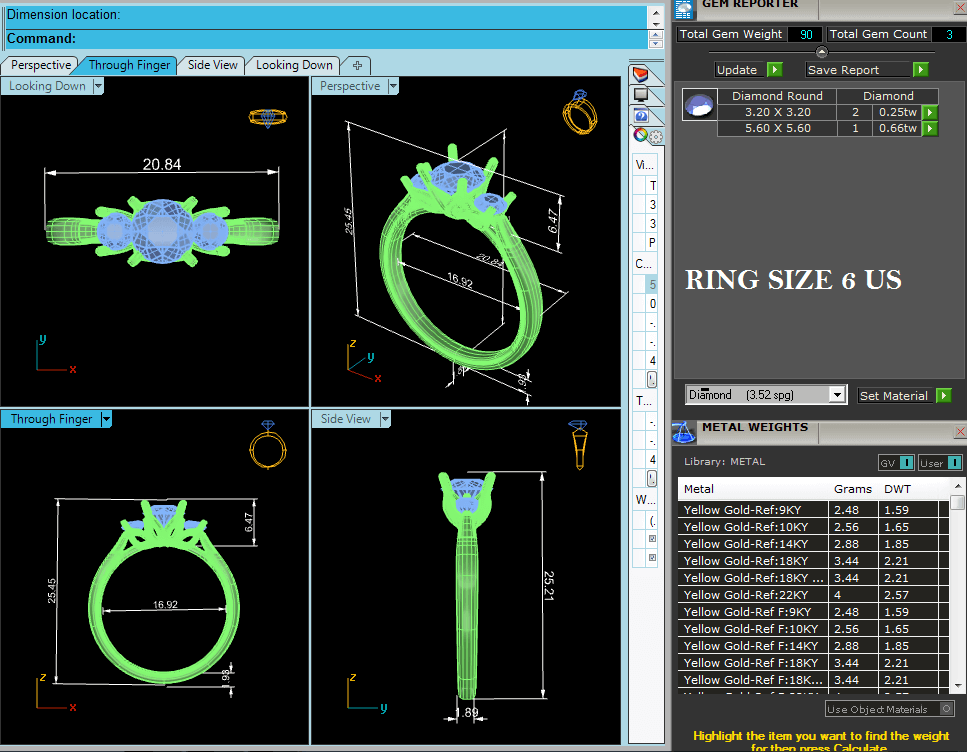The height and width of the screenshot is (752, 967).
Task: Add a new viewport tab with plus
Action: [x=356, y=65]
